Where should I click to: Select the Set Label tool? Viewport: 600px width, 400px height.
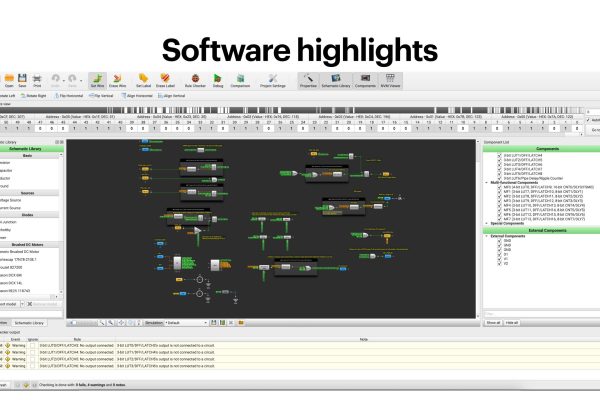click(143, 80)
